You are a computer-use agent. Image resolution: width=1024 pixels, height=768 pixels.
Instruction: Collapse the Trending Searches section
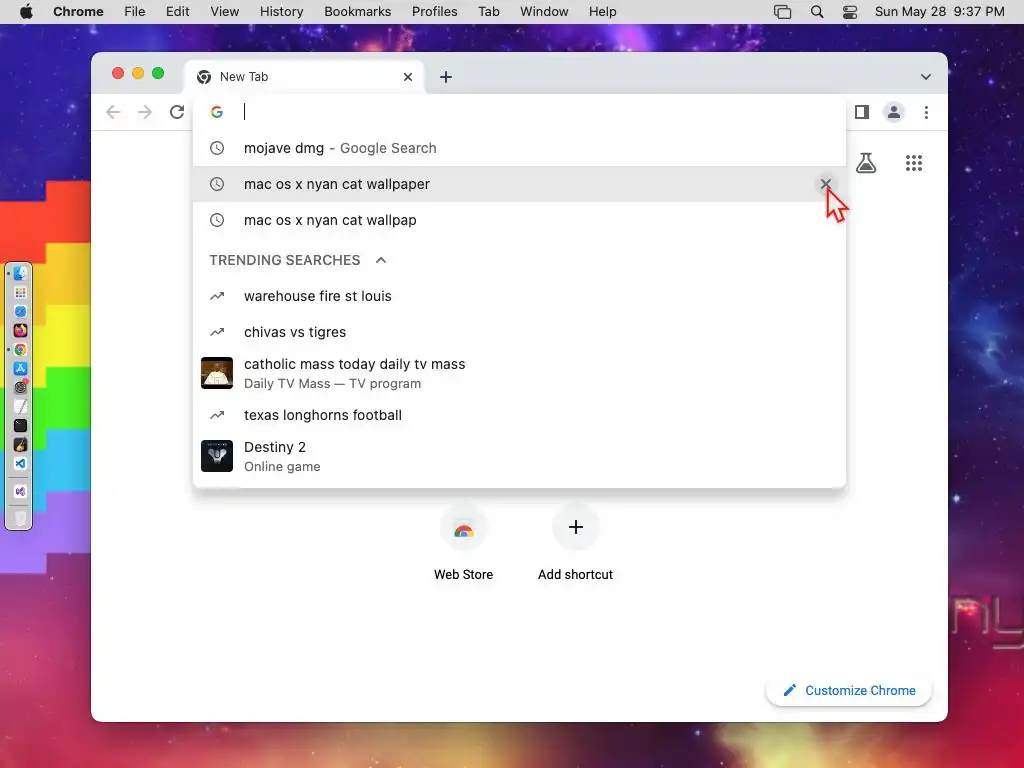pyautogui.click(x=381, y=260)
